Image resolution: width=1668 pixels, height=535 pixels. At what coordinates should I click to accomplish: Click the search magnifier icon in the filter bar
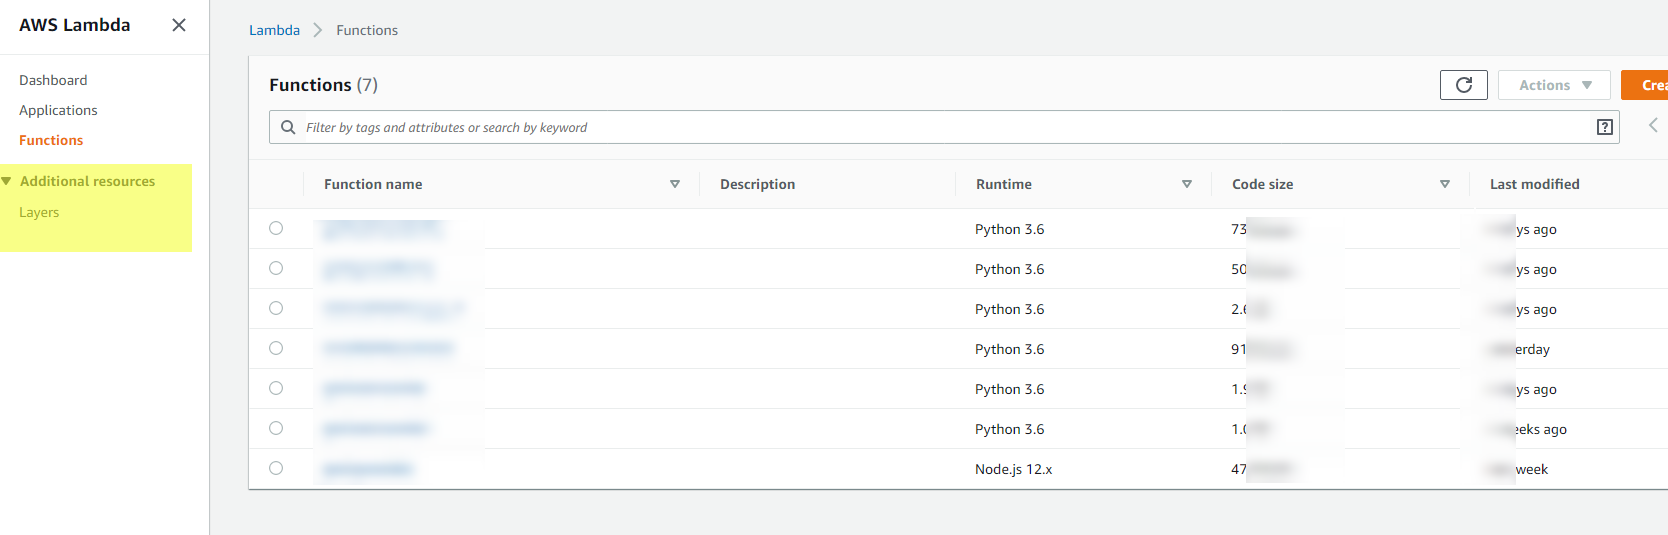point(288,127)
